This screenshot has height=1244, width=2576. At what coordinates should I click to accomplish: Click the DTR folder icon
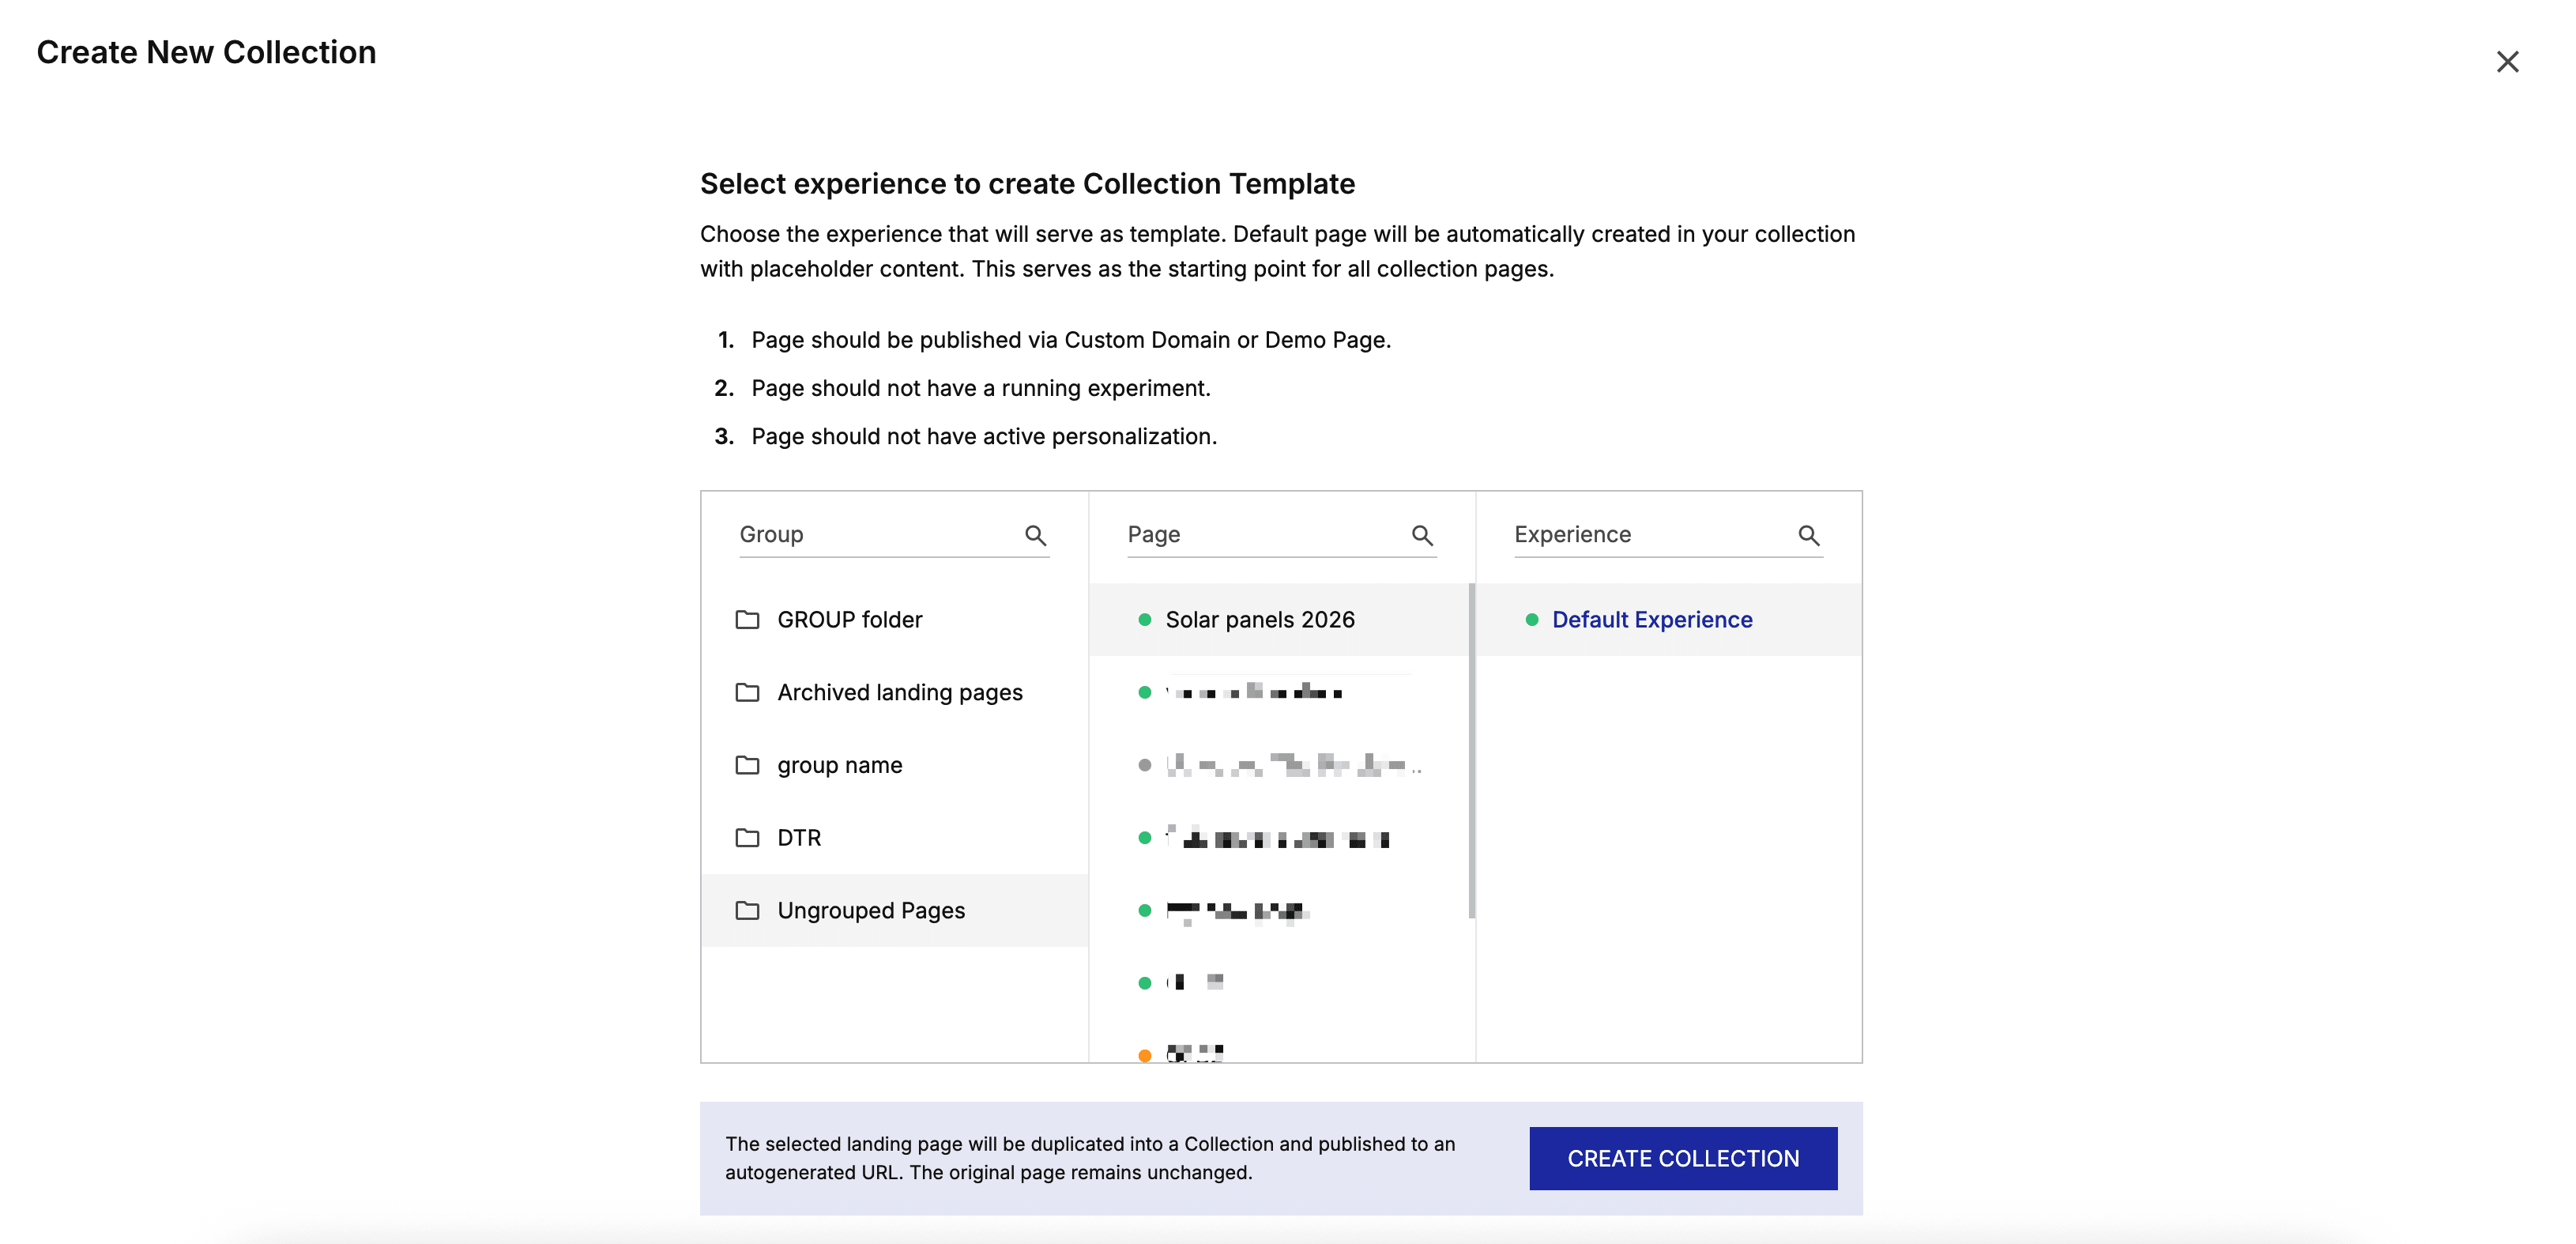(747, 838)
